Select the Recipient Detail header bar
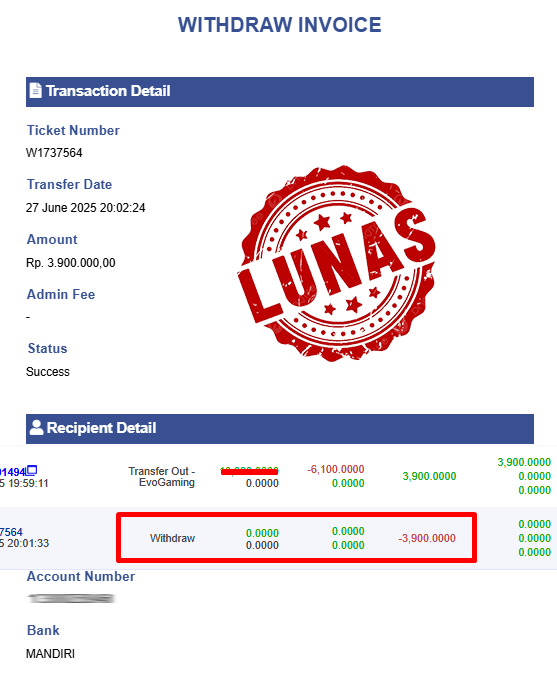 point(280,429)
